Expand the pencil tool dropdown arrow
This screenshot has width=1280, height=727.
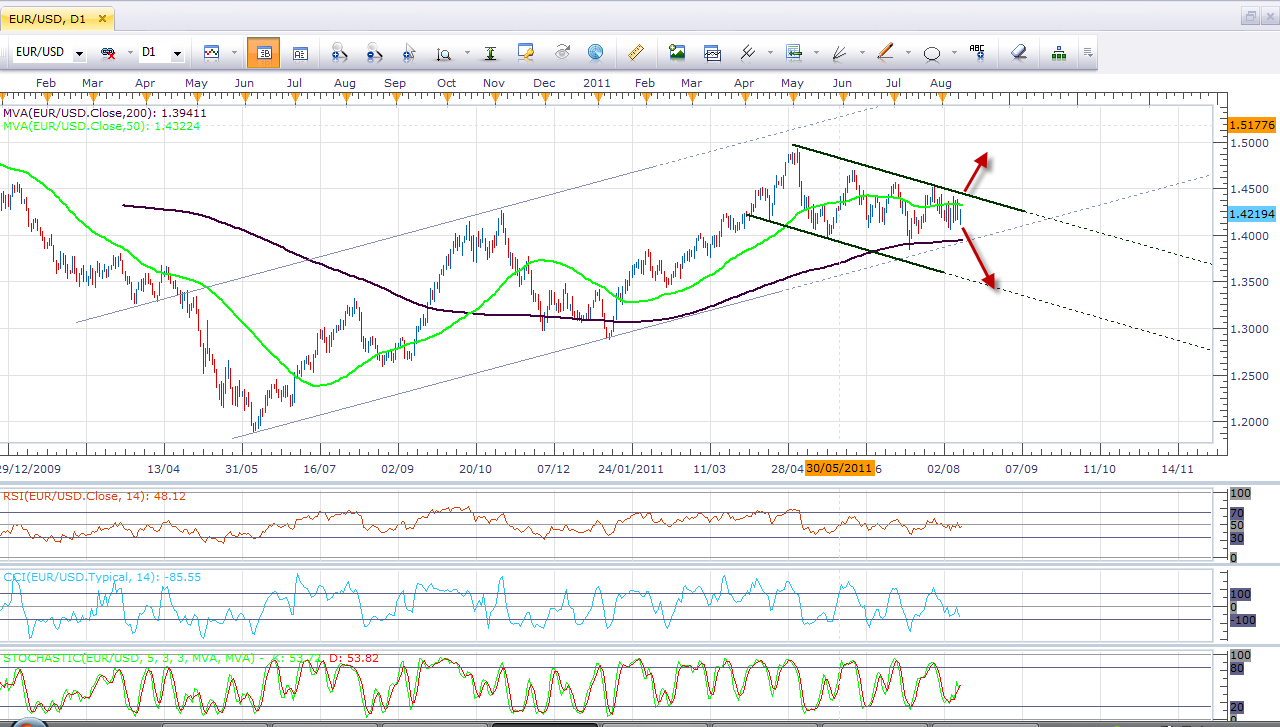pyautogui.click(x=908, y=52)
